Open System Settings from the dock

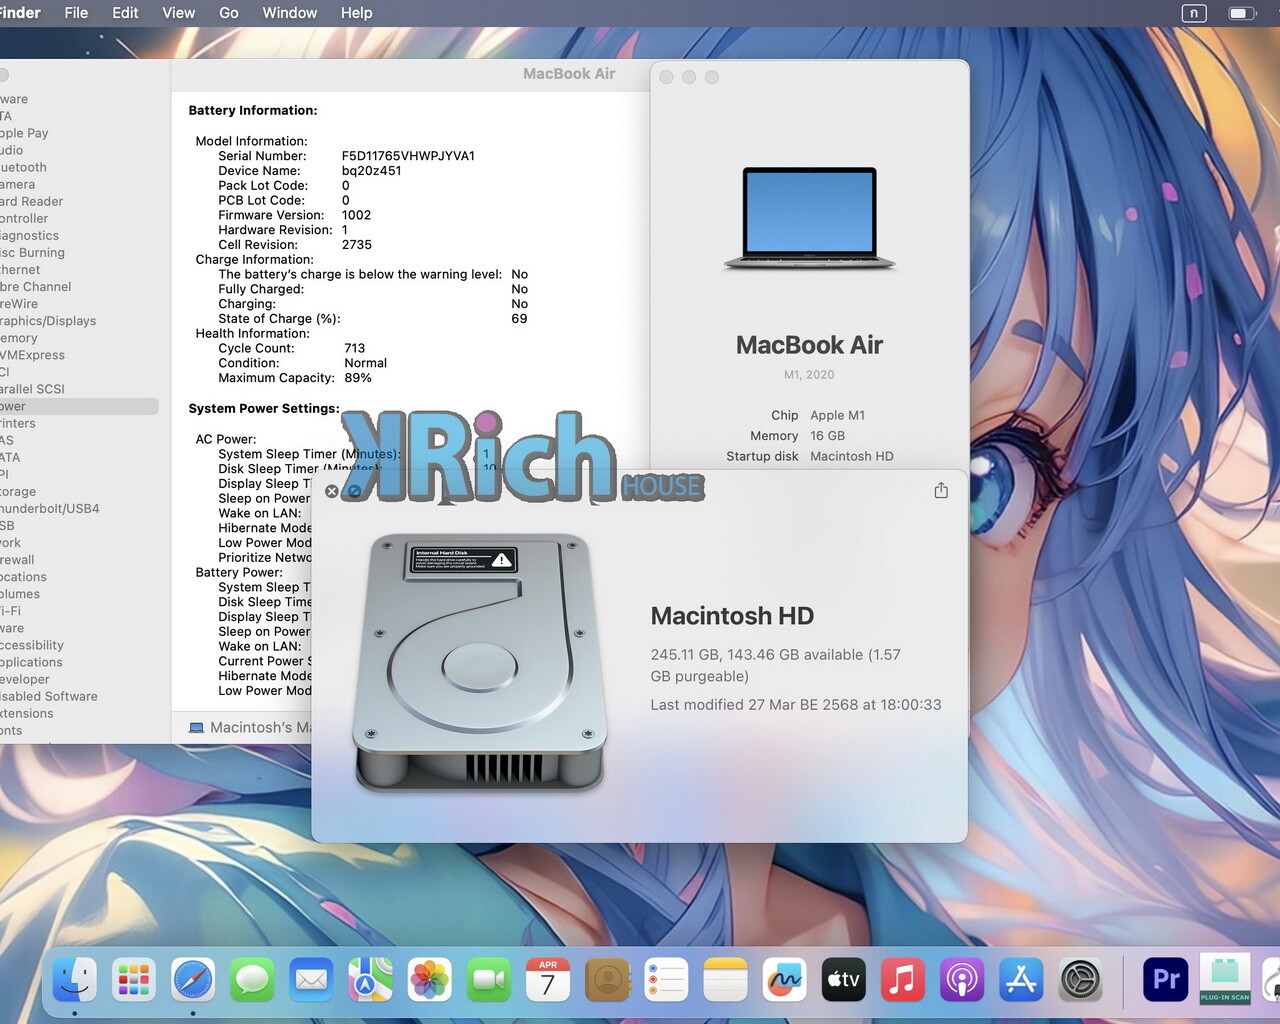(x=1080, y=979)
